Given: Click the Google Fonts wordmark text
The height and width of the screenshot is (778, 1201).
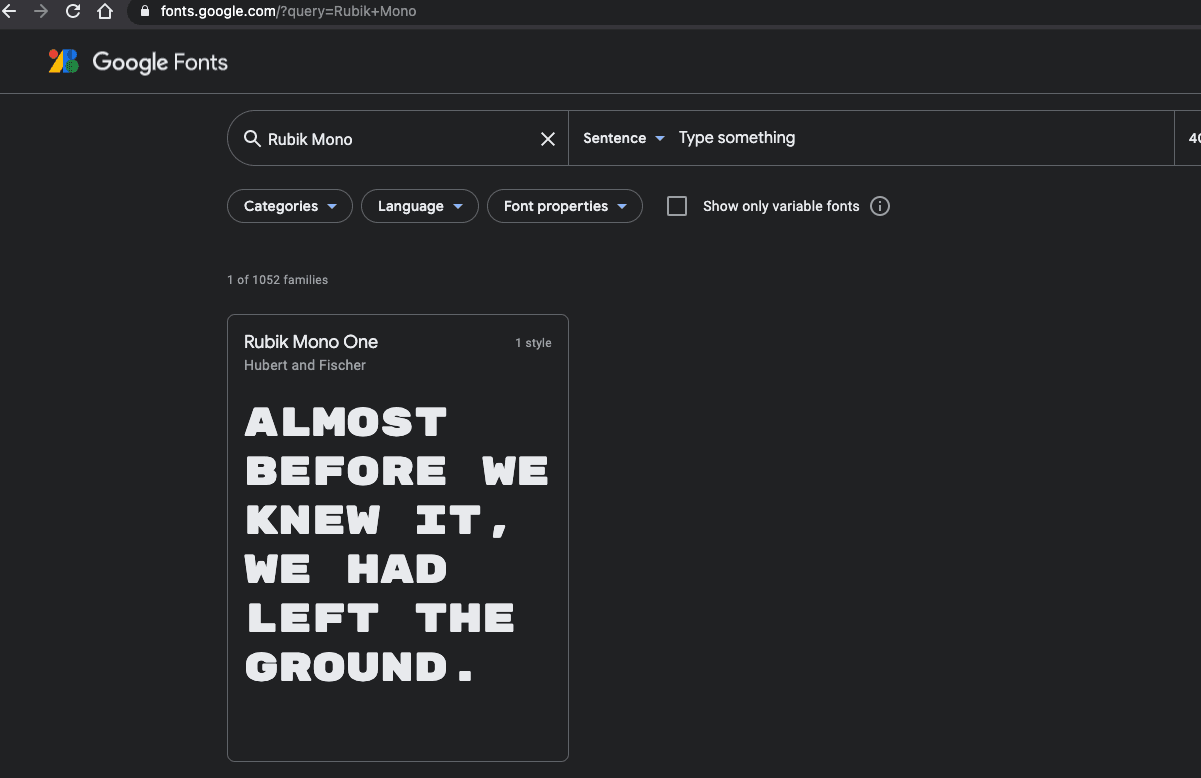Looking at the screenshot, I should [160, 62].
